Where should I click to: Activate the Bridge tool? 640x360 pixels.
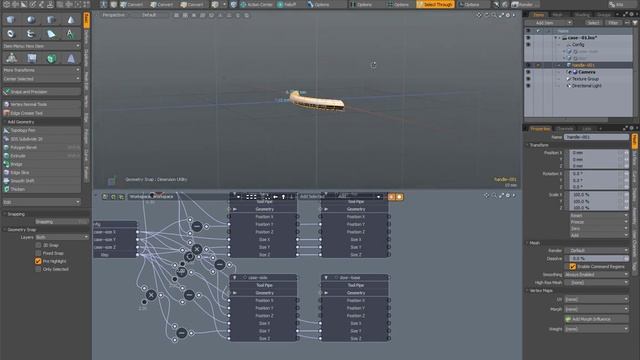coord(41,164)
